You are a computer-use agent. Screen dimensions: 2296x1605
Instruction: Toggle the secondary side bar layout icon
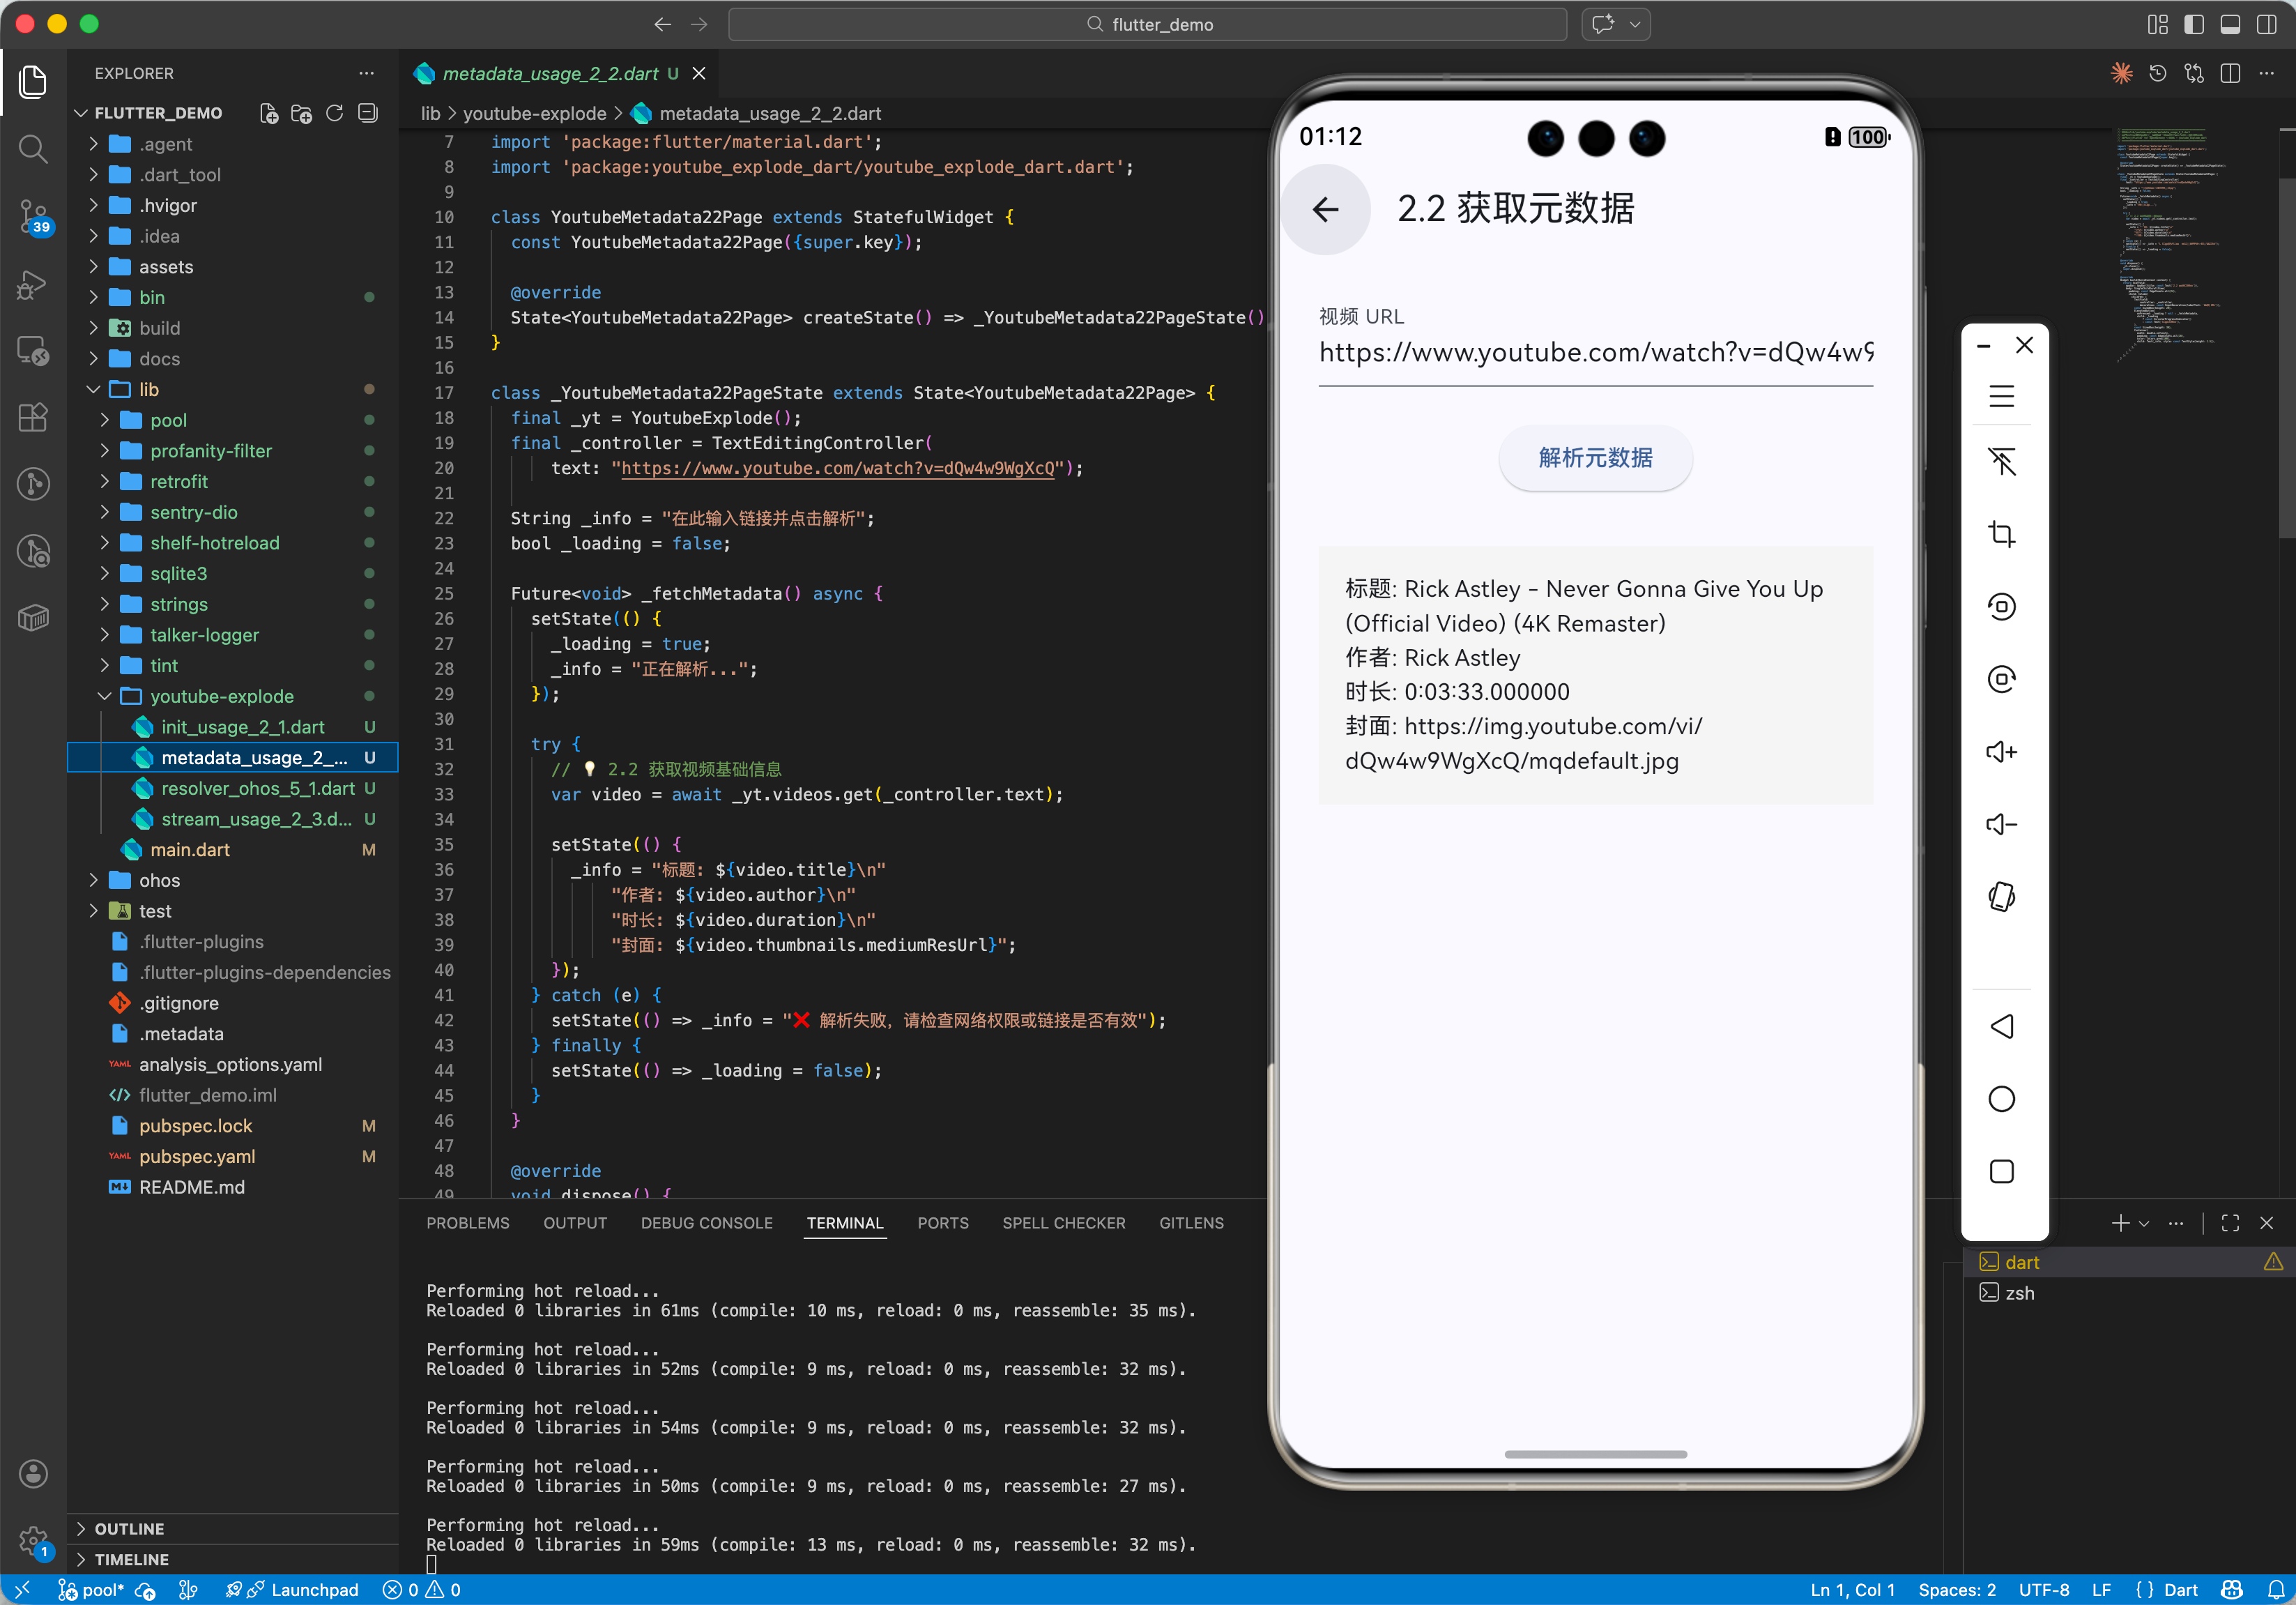(2266, 24)
